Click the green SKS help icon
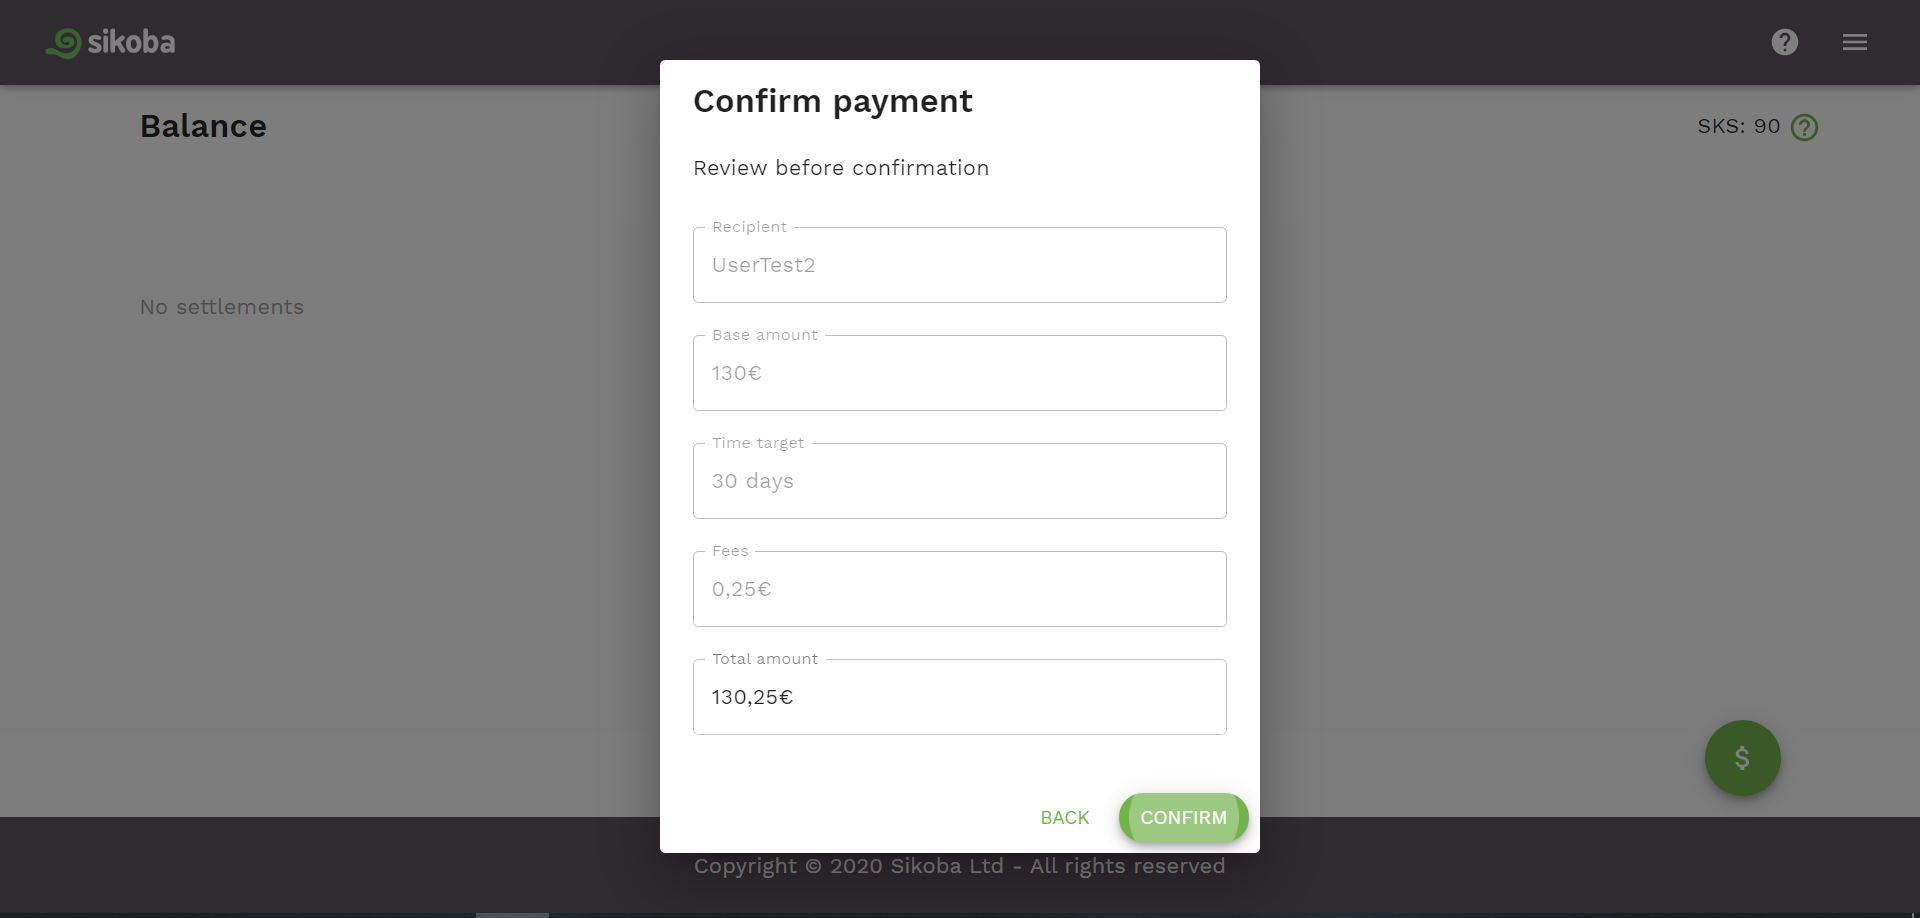1920x918 pixels. point(1805,127)
